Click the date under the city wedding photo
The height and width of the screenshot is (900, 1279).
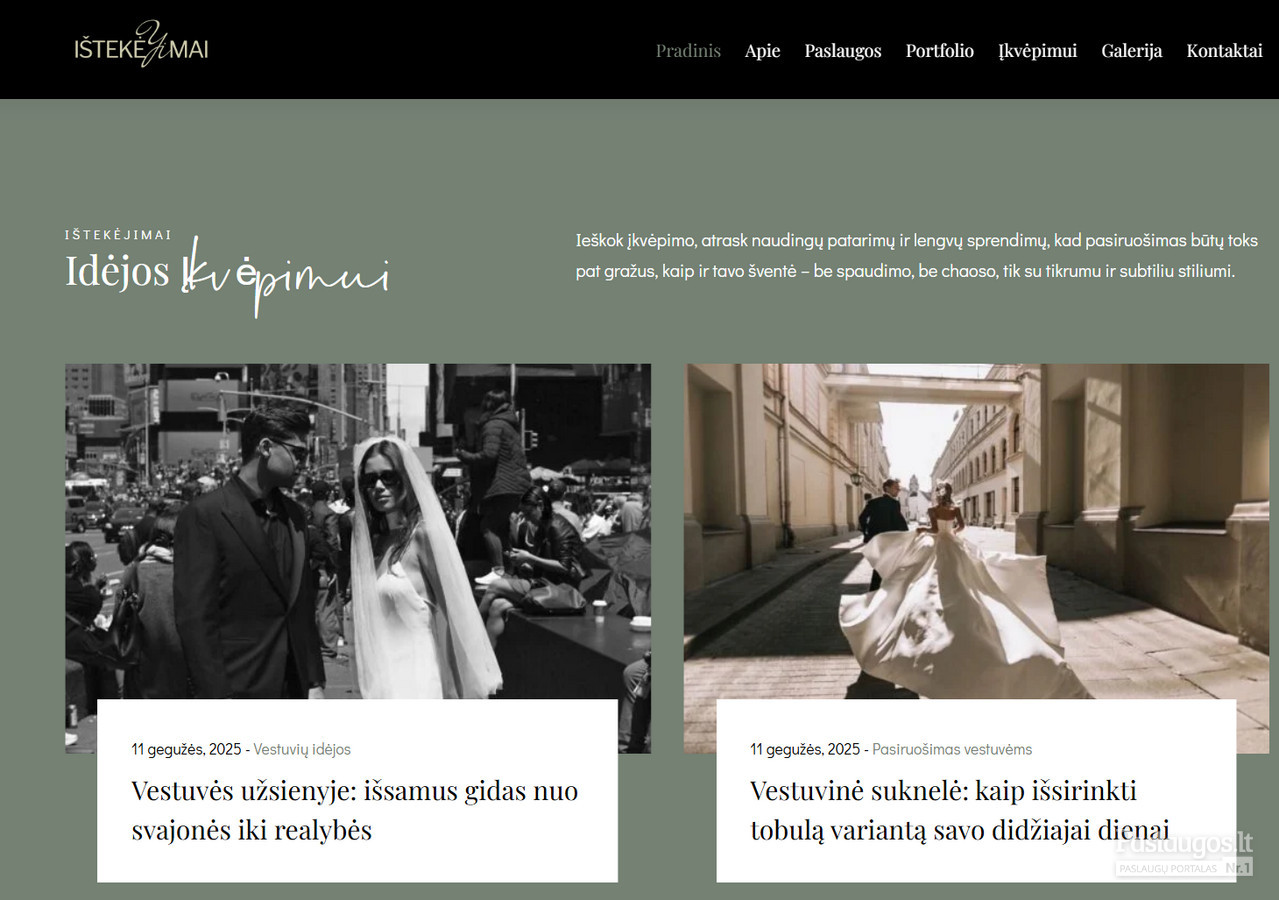(x=186, y=749)
